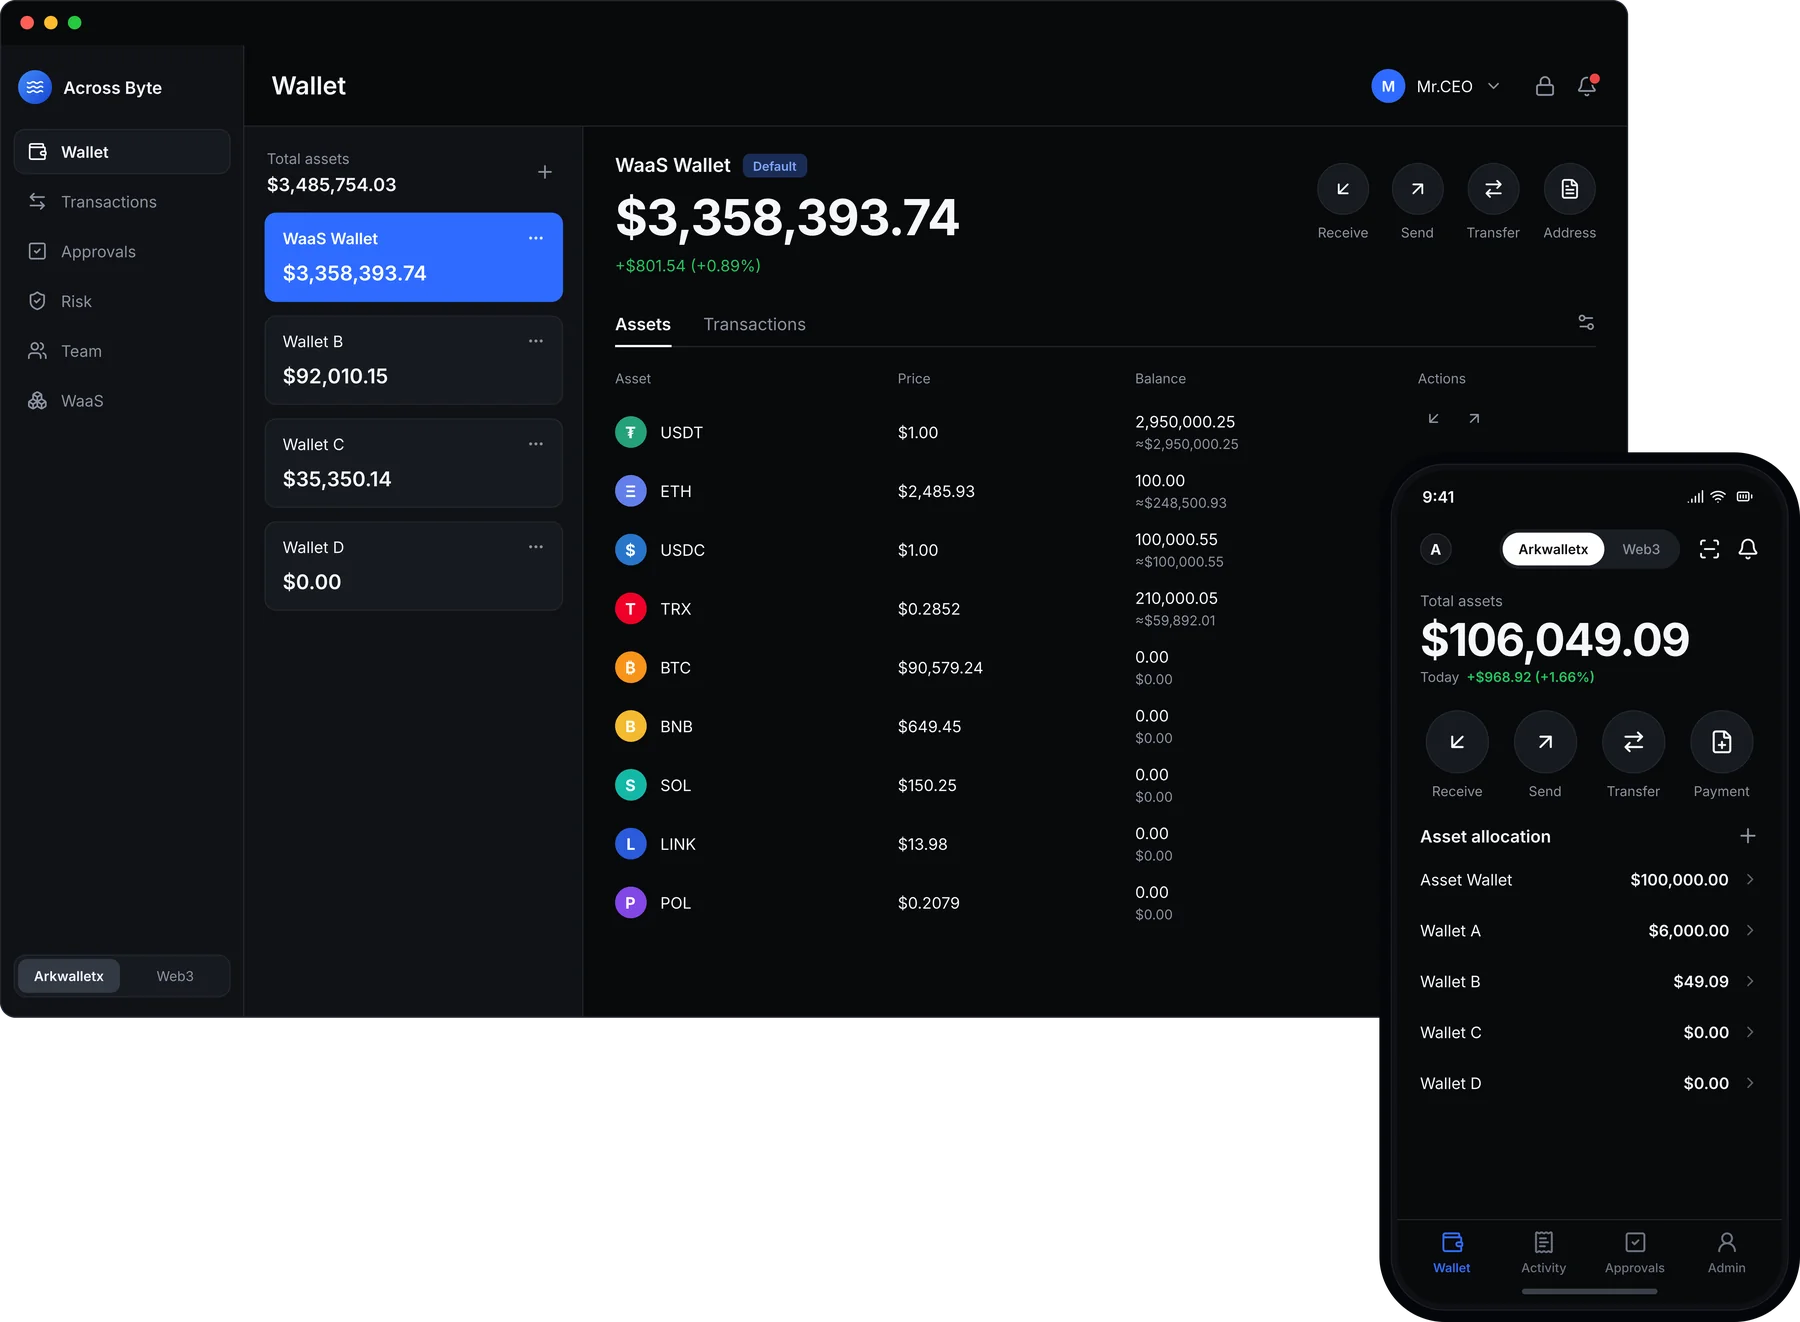Open the Risk section in sidebar

click(122, 301)
